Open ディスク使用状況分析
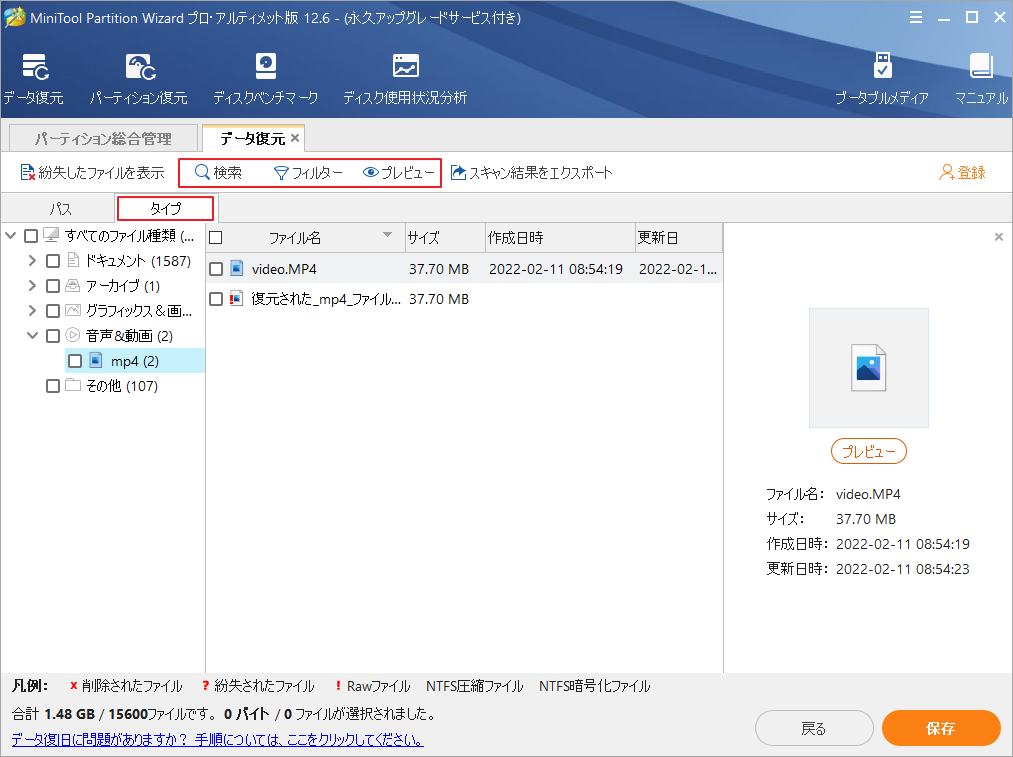Image resolution: width=1013 pixels, height=757 pixels. pos(405,77)
